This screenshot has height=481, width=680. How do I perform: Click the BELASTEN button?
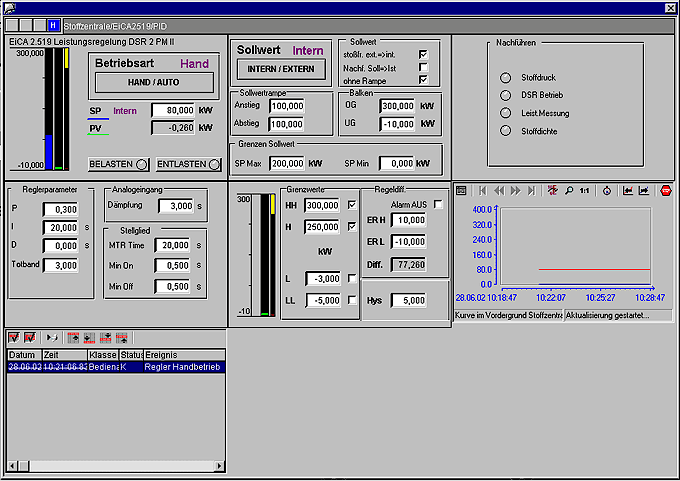coord(118,164)
